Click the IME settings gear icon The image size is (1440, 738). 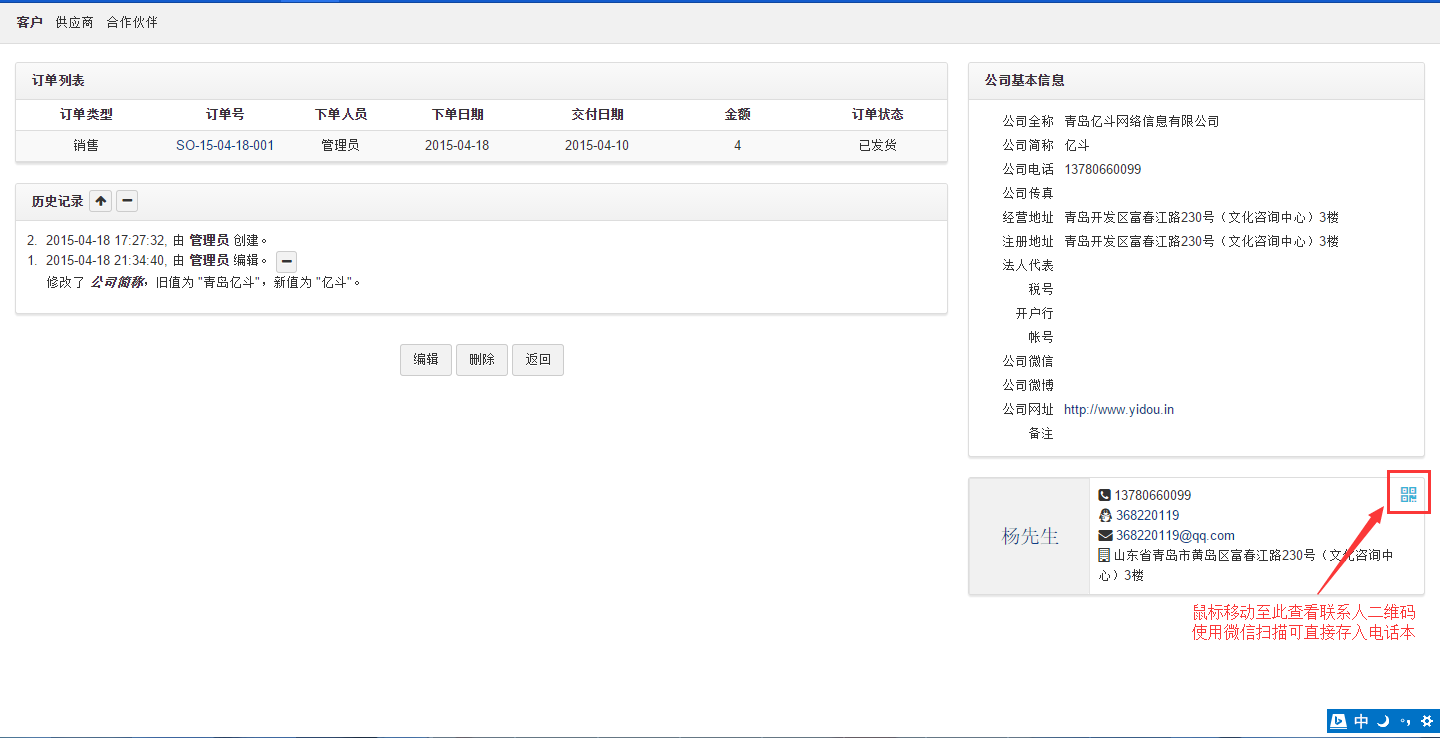pos(1426,721)
